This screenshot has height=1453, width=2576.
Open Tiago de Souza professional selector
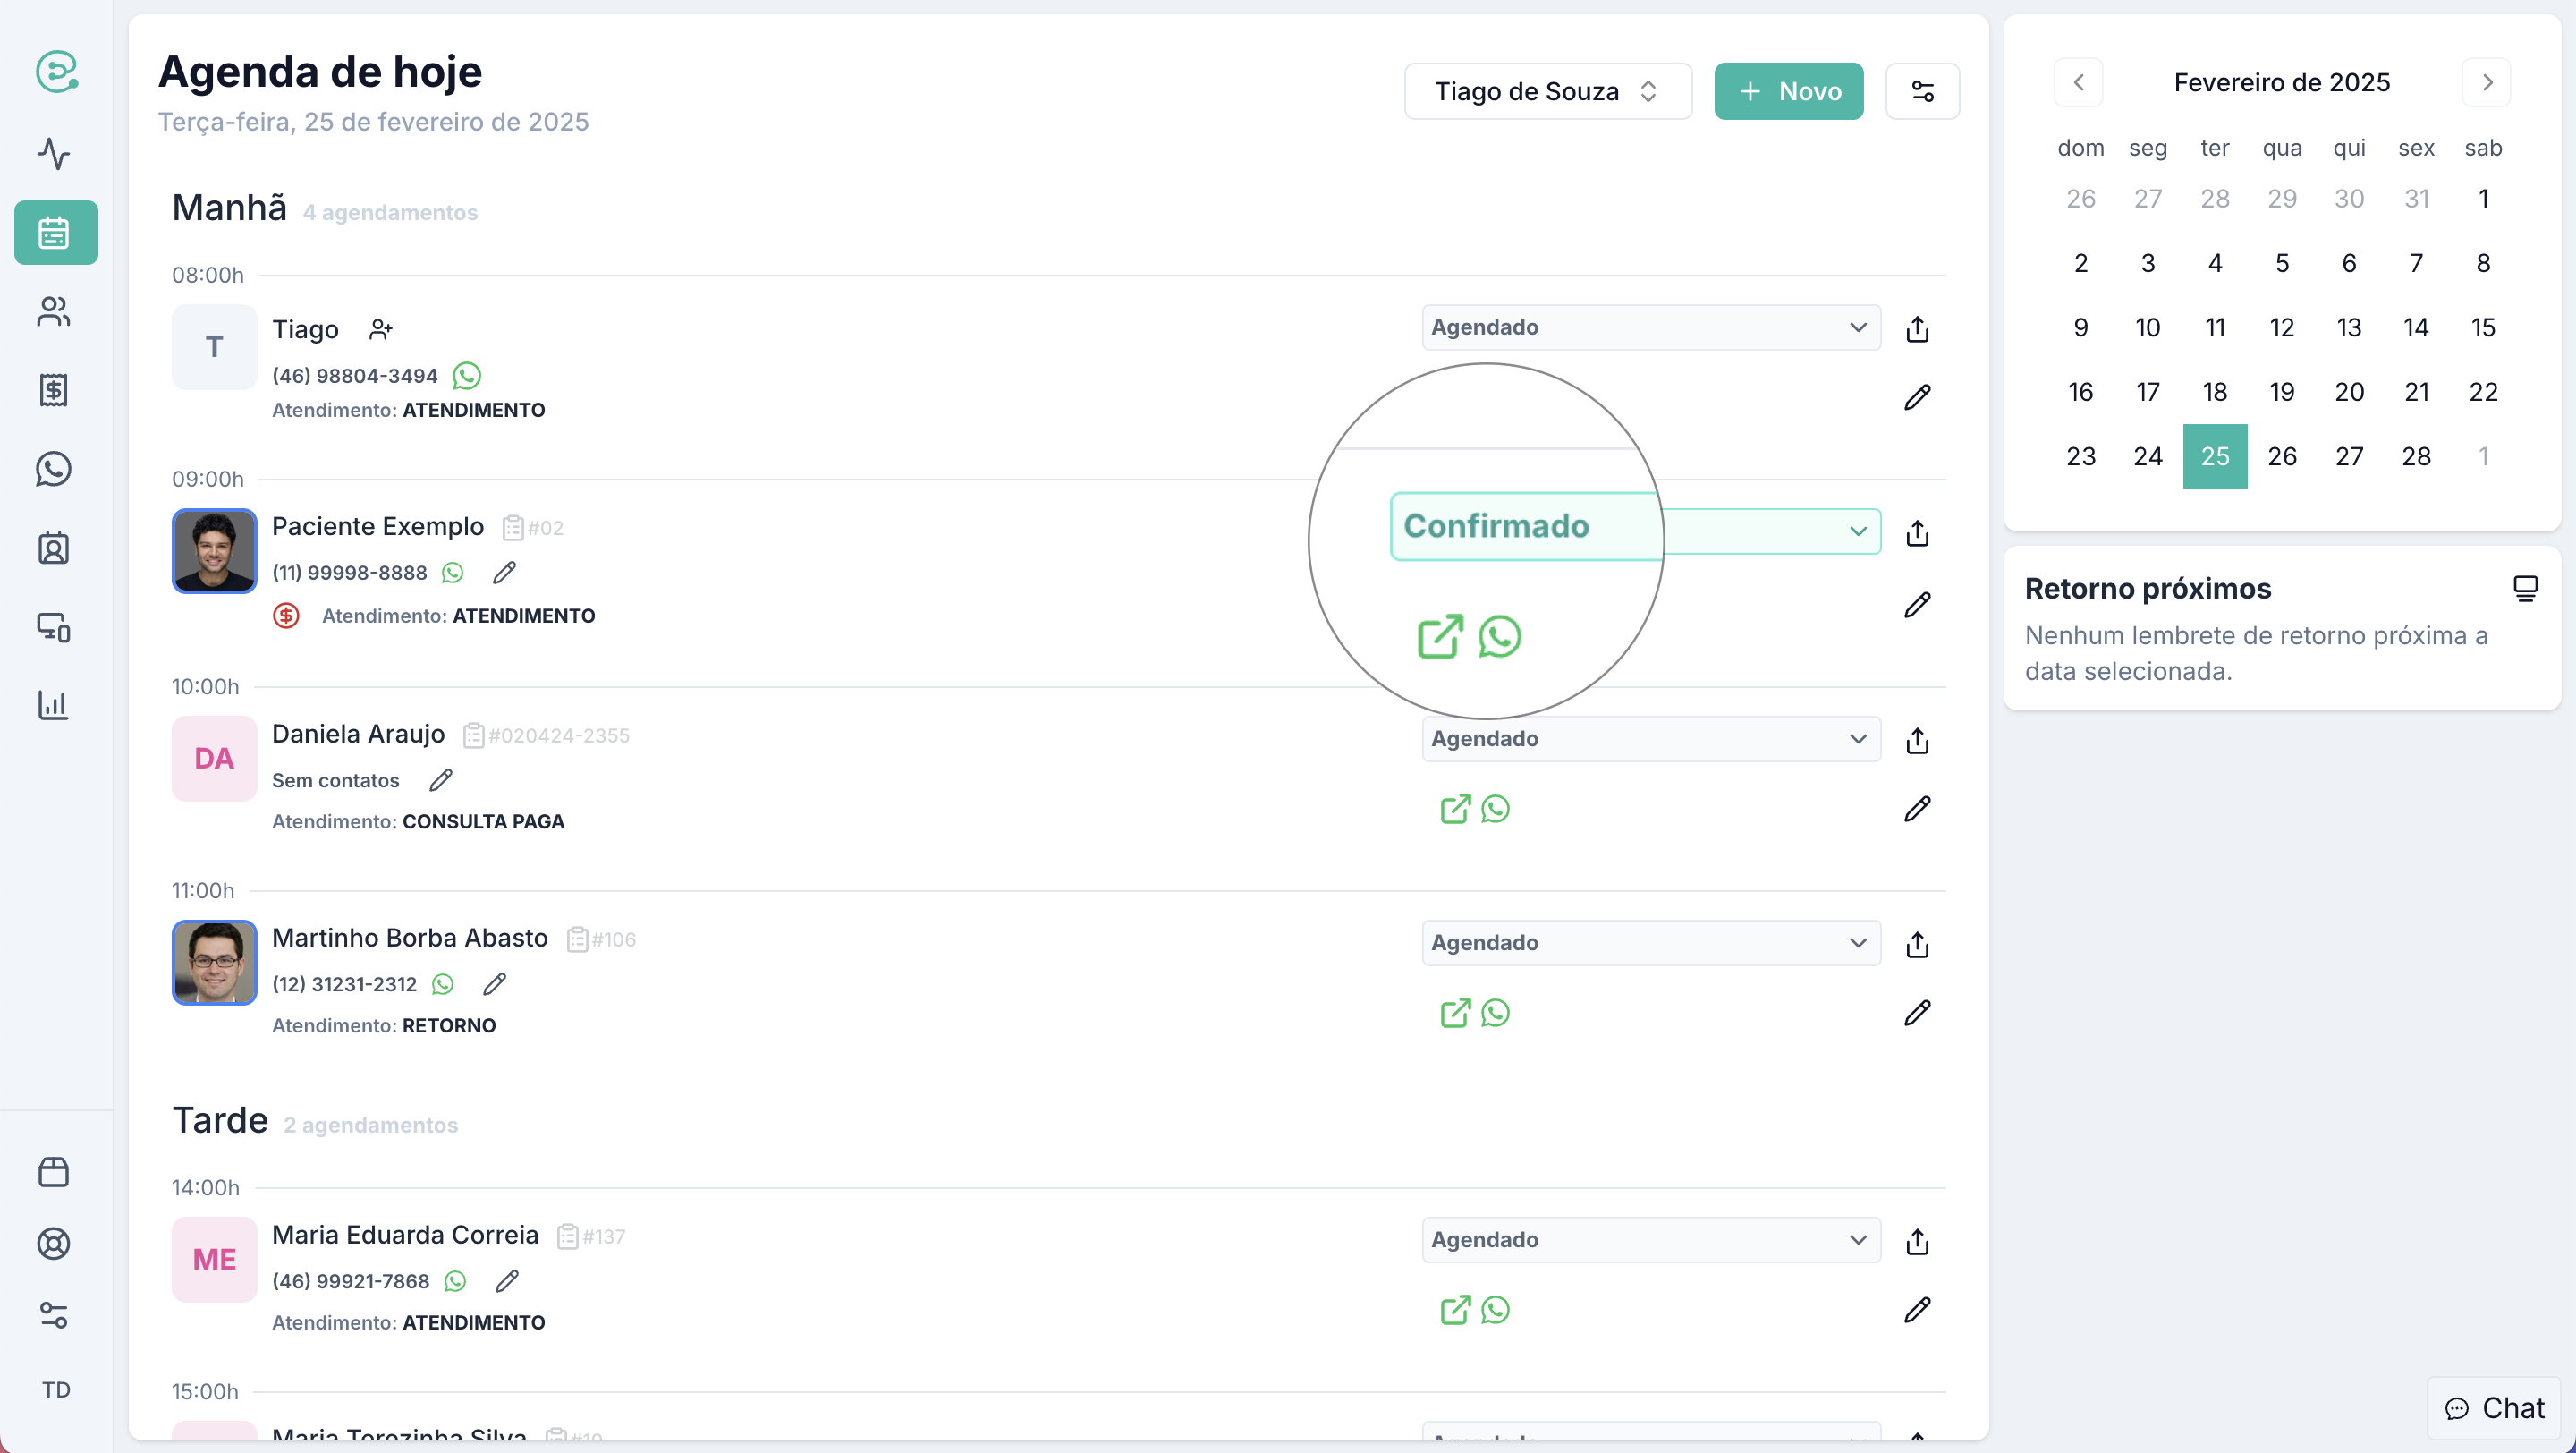tap(1547, 92)
